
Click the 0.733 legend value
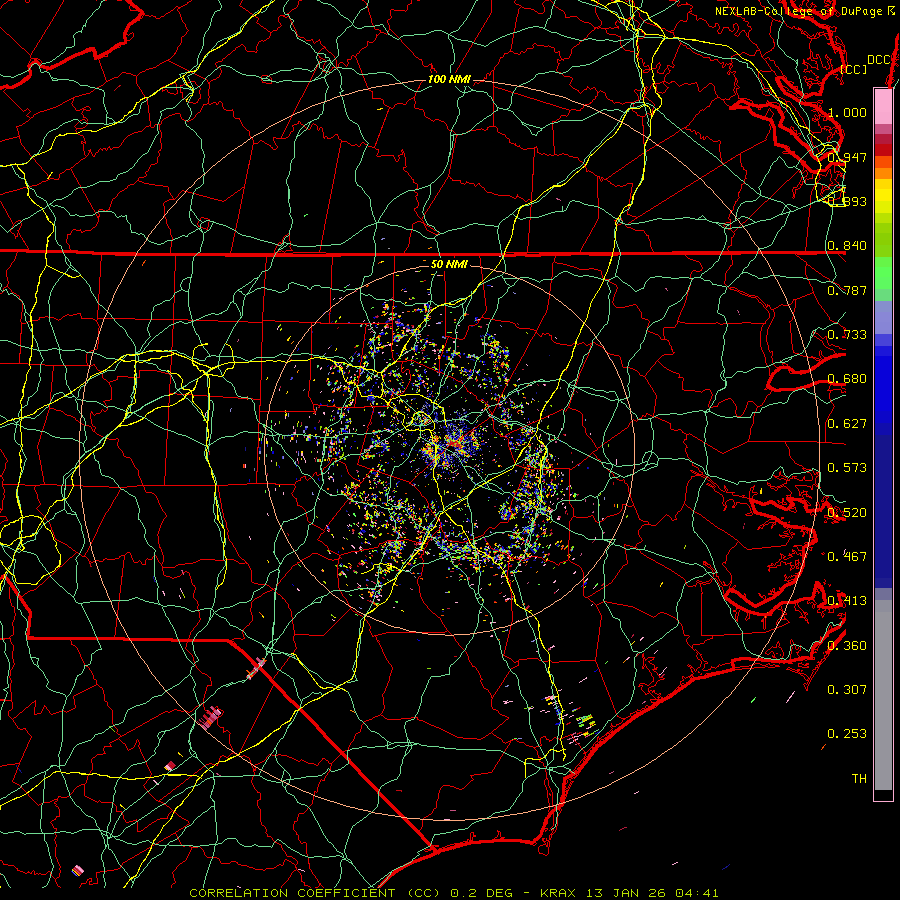coord(847,335)
